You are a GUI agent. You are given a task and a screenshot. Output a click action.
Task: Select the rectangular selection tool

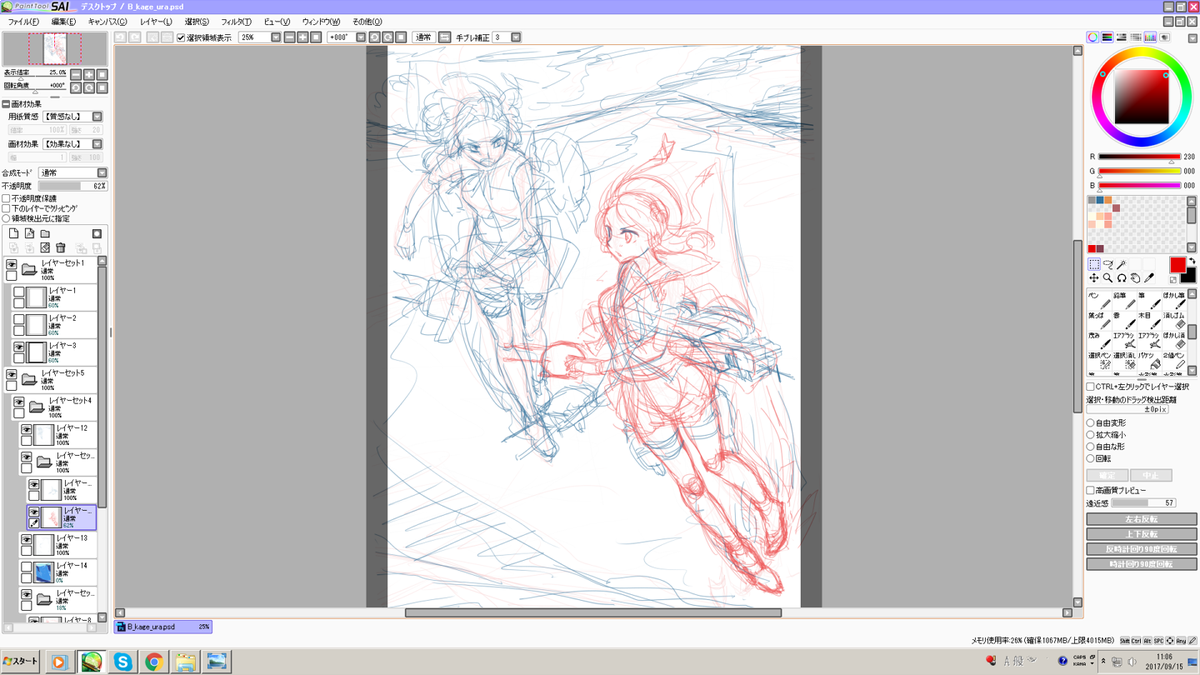click(1094, 263)
